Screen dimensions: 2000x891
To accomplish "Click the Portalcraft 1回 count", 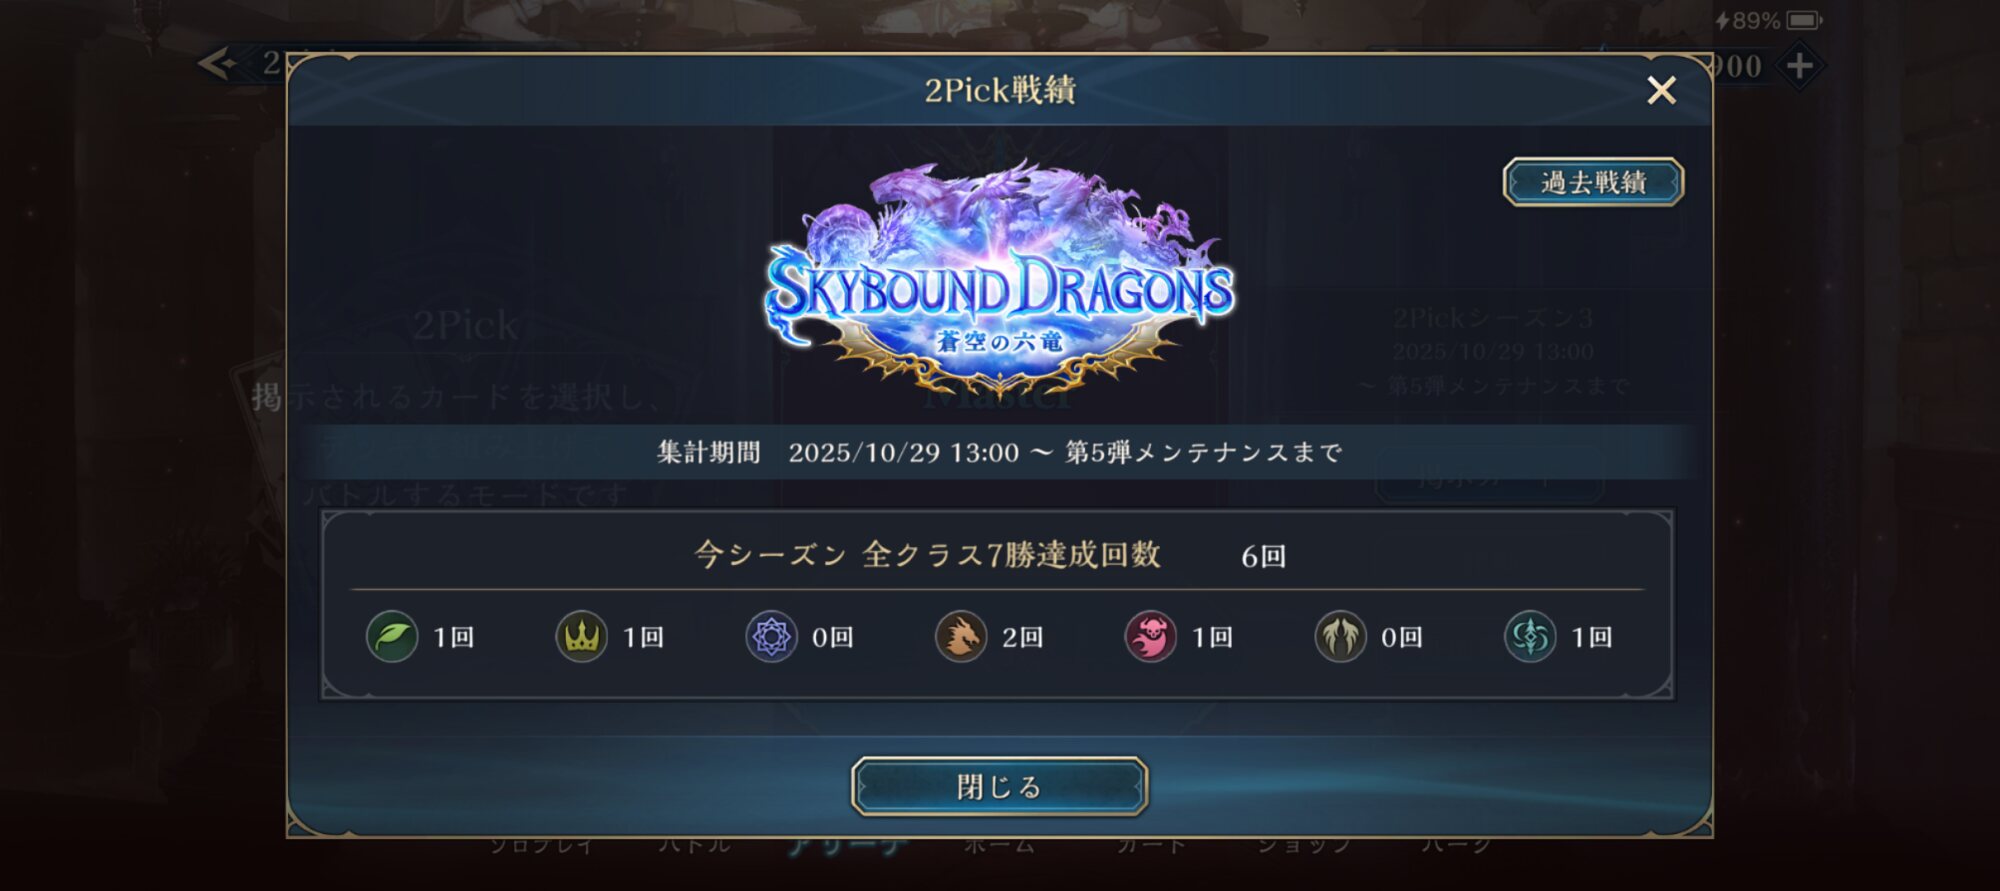I will pyautogui.click(x=1591, y=637).
